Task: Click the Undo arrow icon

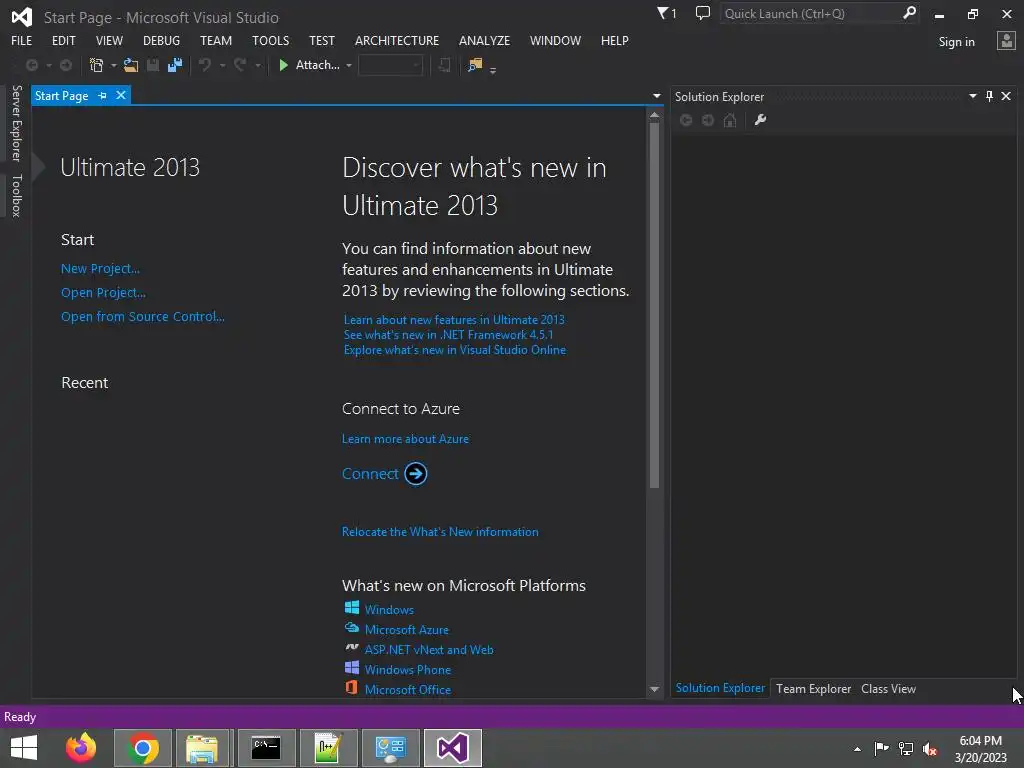Action: (x=205, y=65)
